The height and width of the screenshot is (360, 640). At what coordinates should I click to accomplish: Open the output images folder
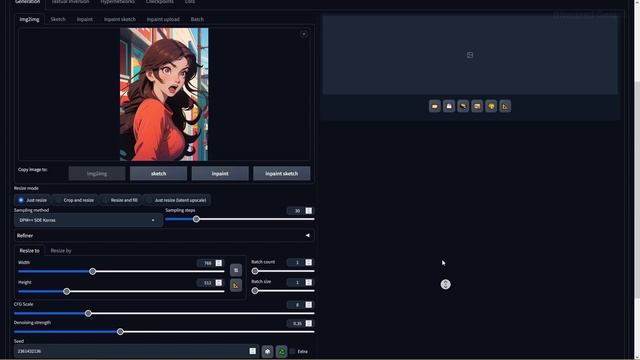click(x=435, y=106)
